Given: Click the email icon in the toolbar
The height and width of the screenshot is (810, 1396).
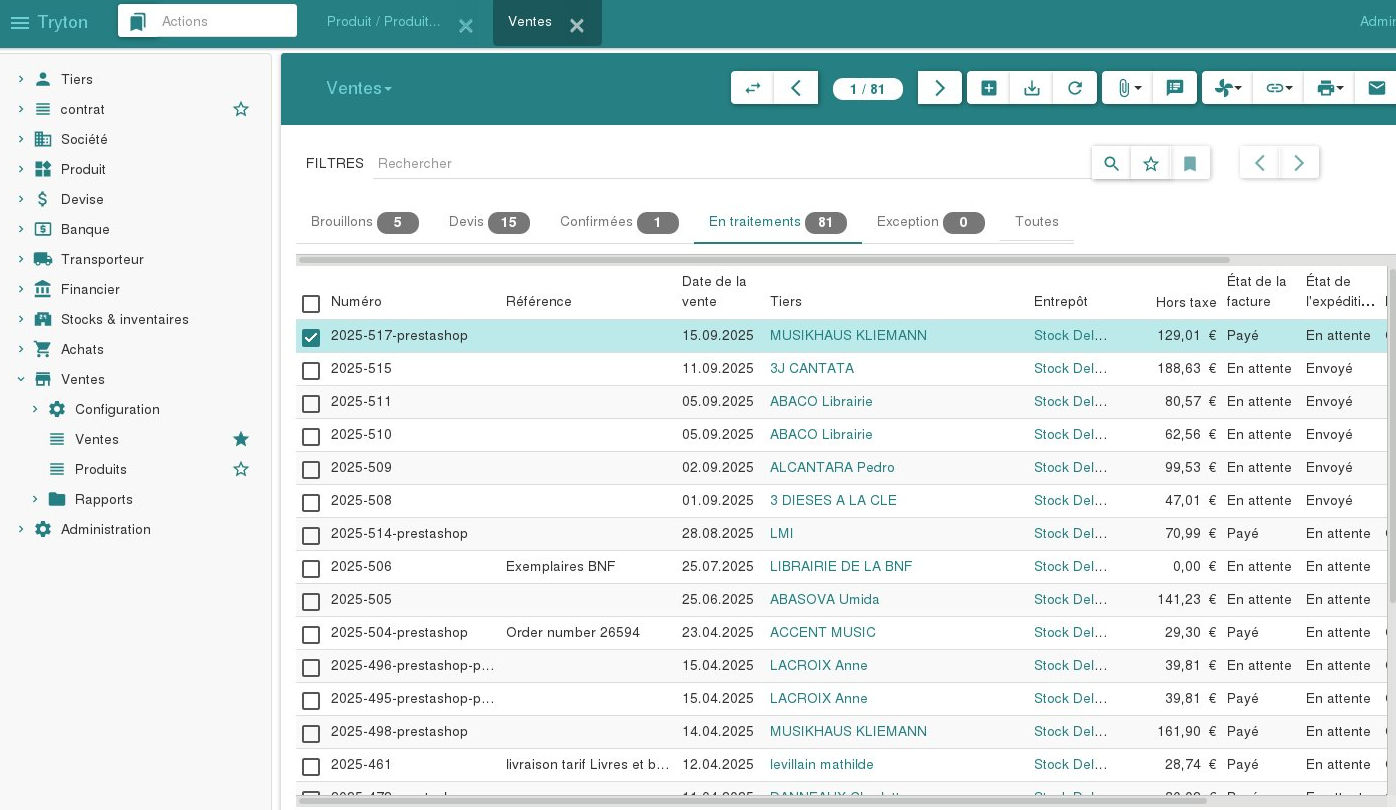Looking at the screenshot, I should (x=1377, y=88).
